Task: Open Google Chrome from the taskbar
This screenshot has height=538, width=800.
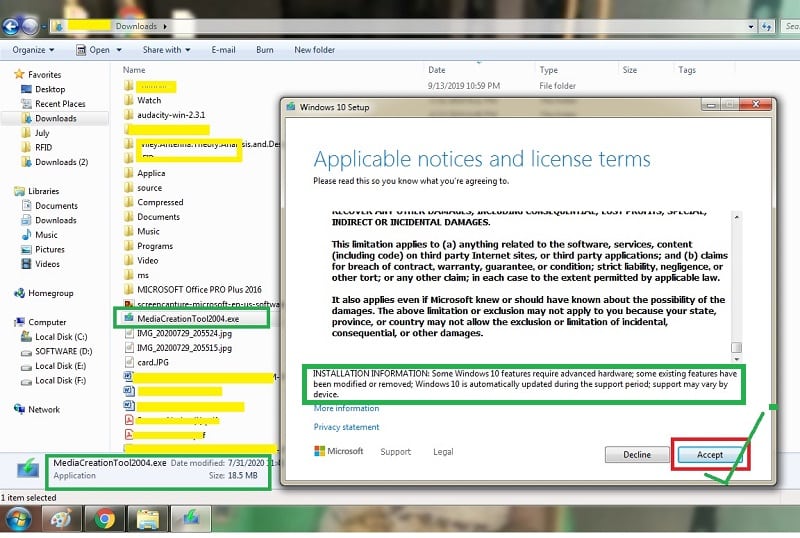Action: [x=105, y=519]
